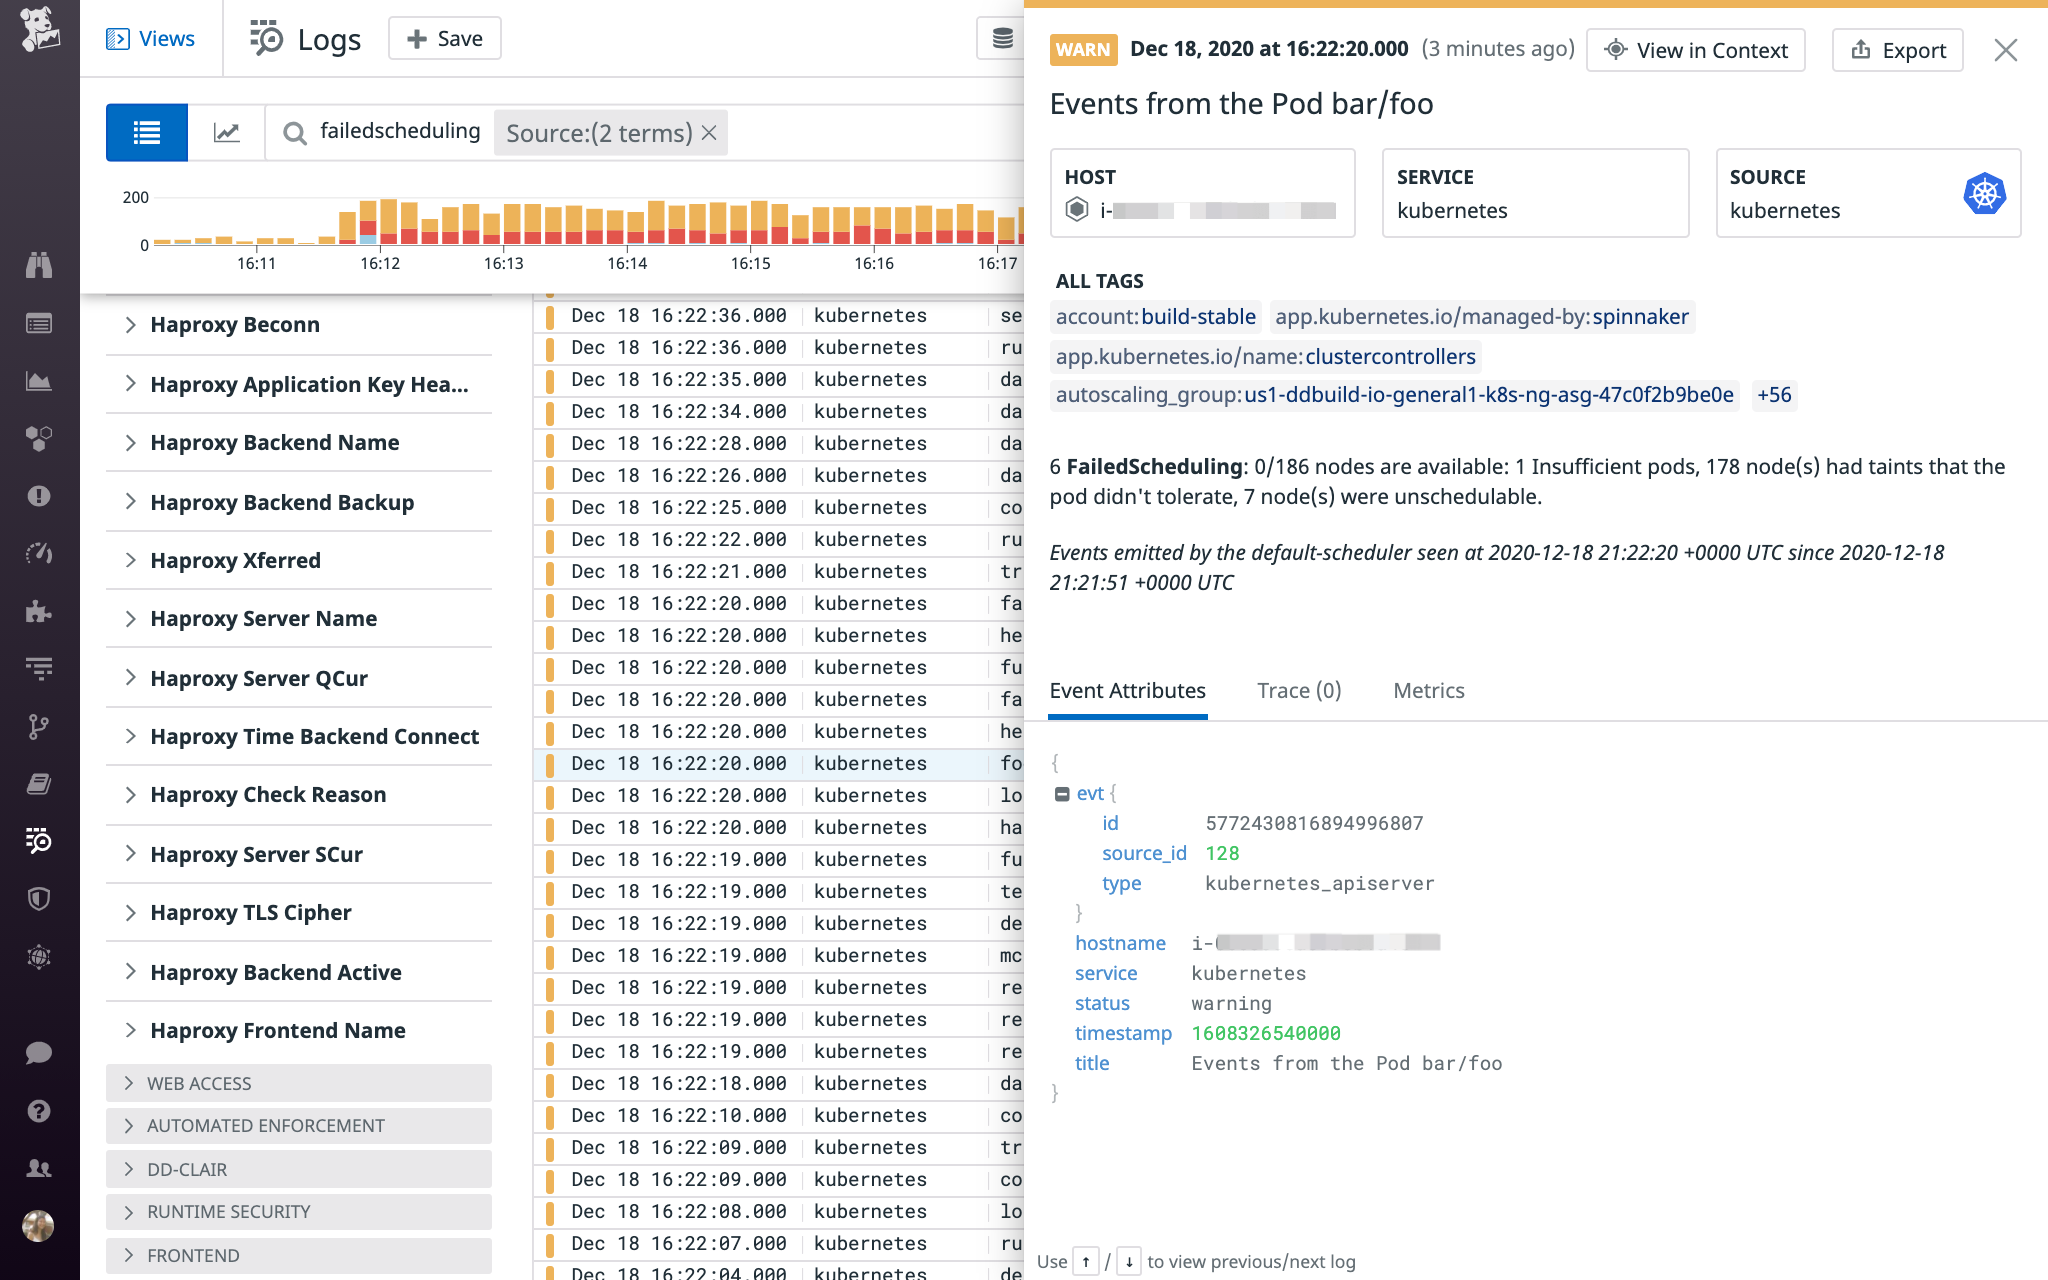Switch to the list view toggle
The image size is (2048, 1280).
146,131
